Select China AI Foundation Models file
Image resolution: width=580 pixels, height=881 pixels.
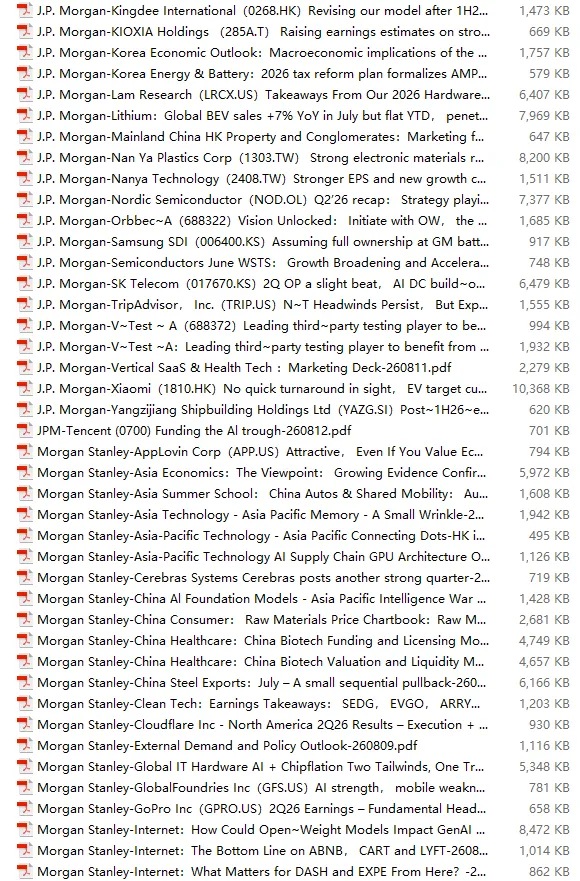pos(262,599)
